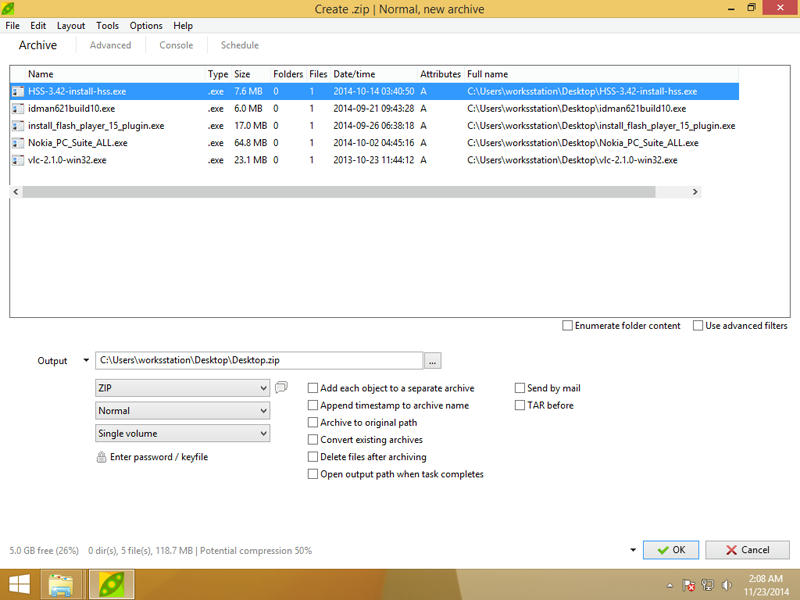Click file icon next to vlc-2.1.0-win32.exe

pyautogui.click(x=18, y=160)
